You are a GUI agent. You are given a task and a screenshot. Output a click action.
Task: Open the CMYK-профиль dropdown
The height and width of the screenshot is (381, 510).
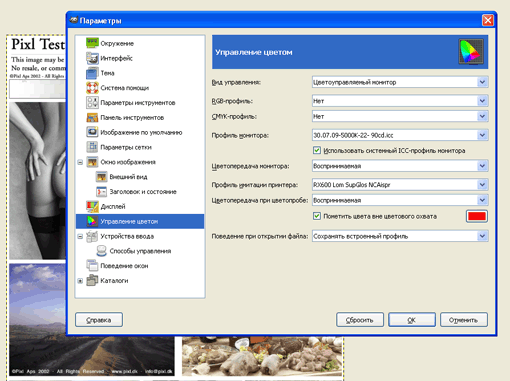[x=400, y=116]
